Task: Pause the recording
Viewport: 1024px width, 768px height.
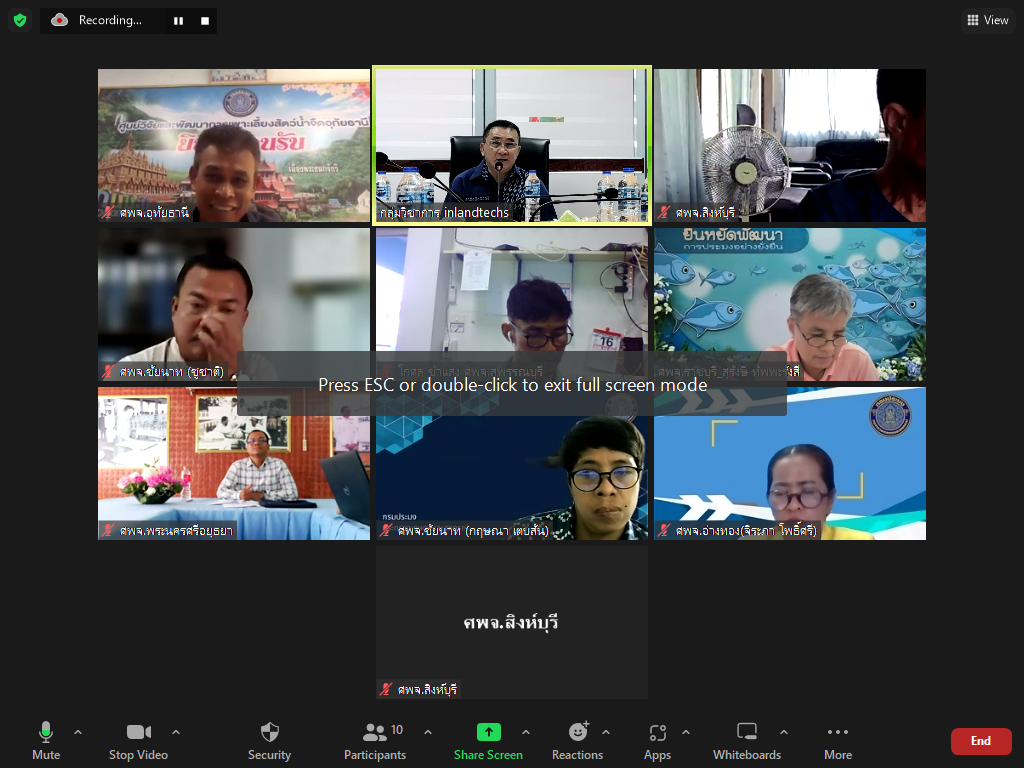Action: [178, 21]
